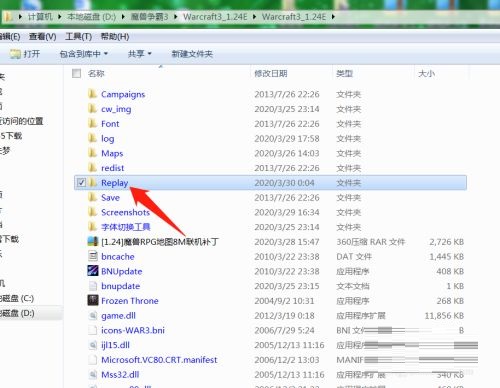Click the 11,856 KB size cell
The image size is (500, 388).
[x=444, y=315]
